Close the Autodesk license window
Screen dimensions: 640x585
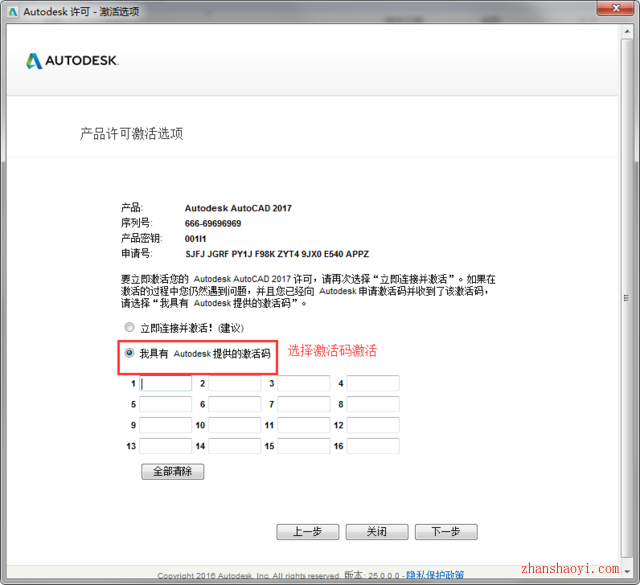pyautogui.click(x=616, y=8)
